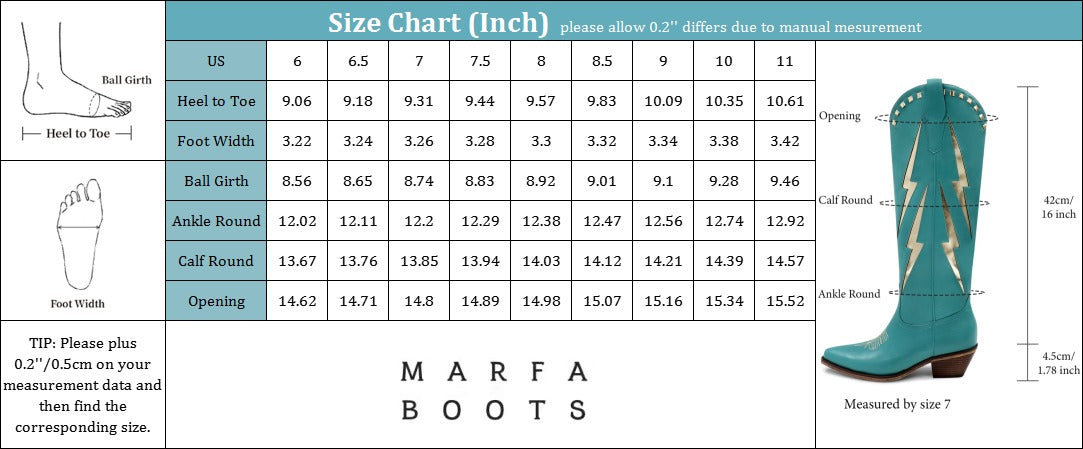The image size is (1083, 449).
Task: Click the foot-sole width illustration
Action: 78,233
